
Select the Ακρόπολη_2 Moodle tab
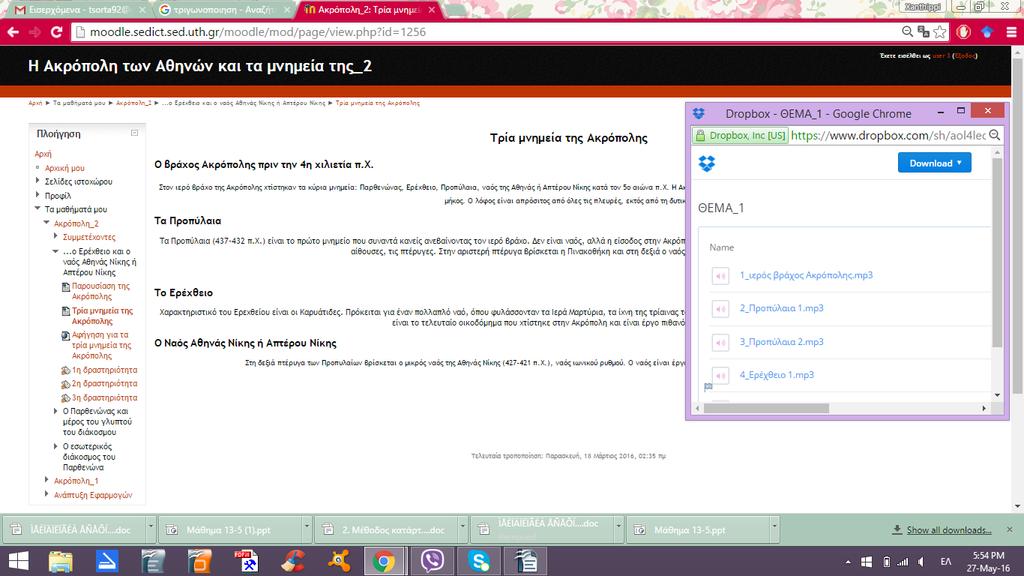[x=369, y=10]
